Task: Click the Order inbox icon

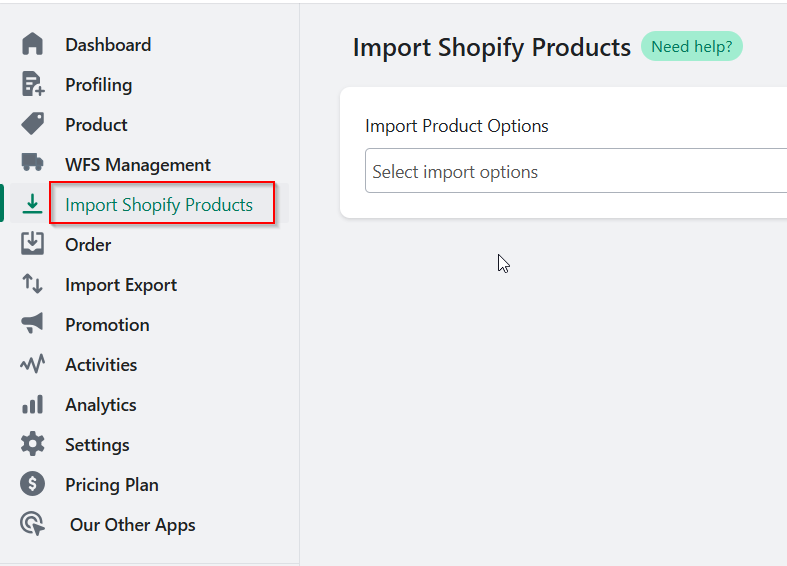Action: (33, 243)
